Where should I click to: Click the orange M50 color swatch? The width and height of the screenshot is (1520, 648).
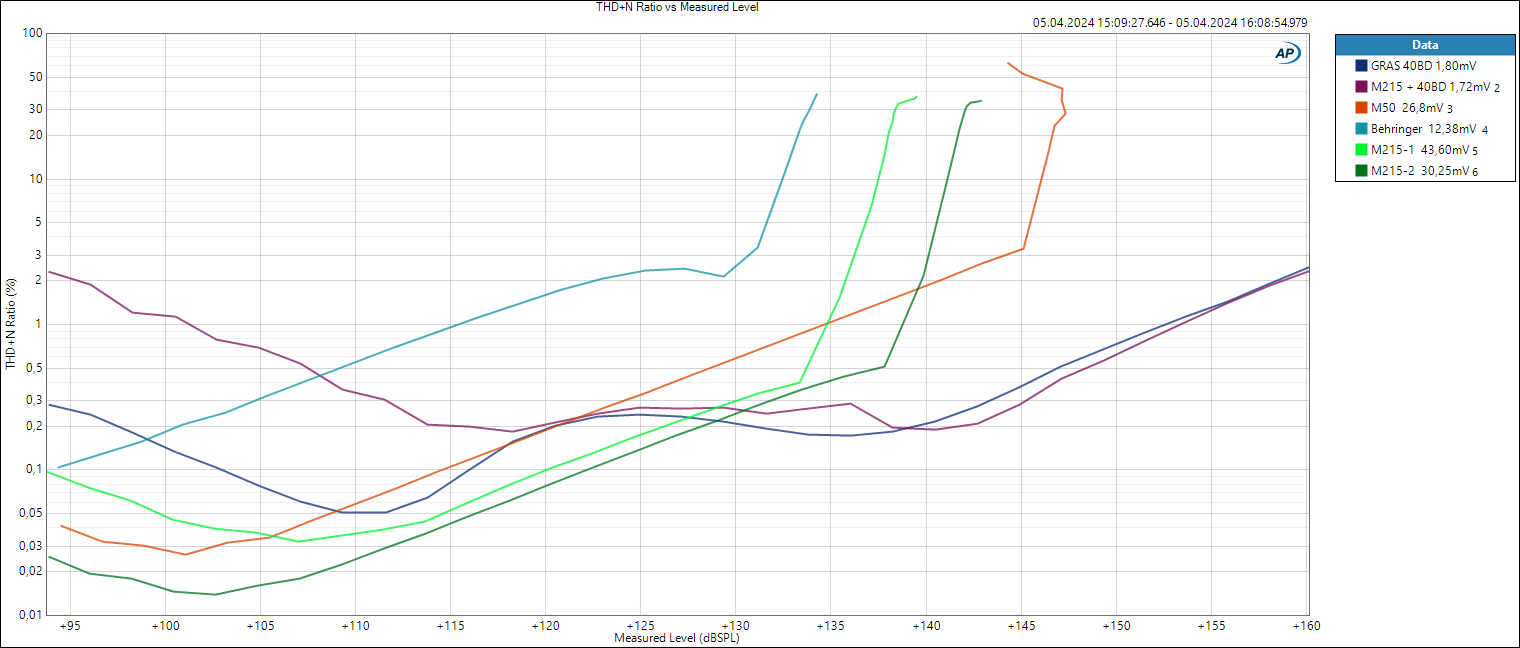click(x=1361, y=108)
